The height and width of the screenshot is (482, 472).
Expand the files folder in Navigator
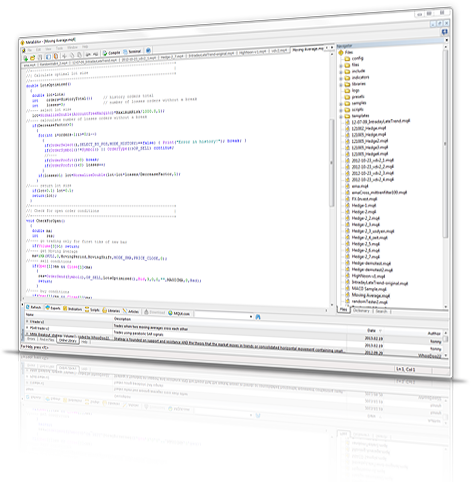(x=341, y=66)
